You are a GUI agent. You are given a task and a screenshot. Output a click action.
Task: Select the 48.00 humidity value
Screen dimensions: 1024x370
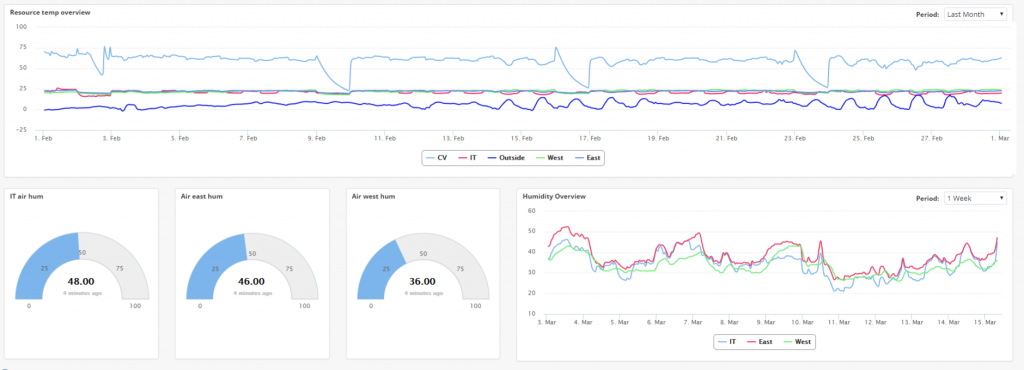82,282
